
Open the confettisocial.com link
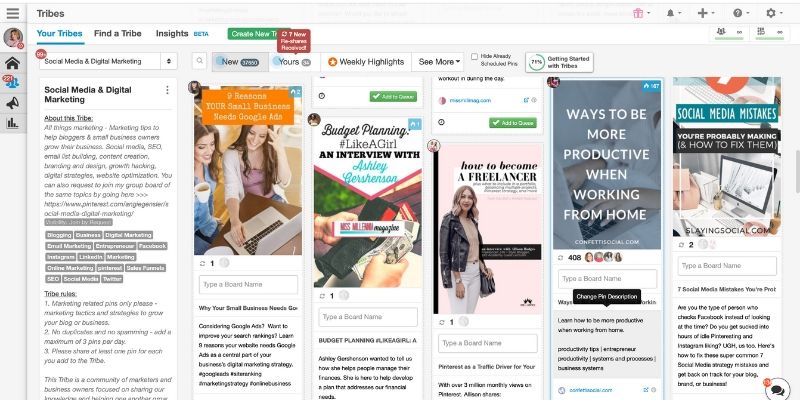pyautogui.click(x=589, y=390)
